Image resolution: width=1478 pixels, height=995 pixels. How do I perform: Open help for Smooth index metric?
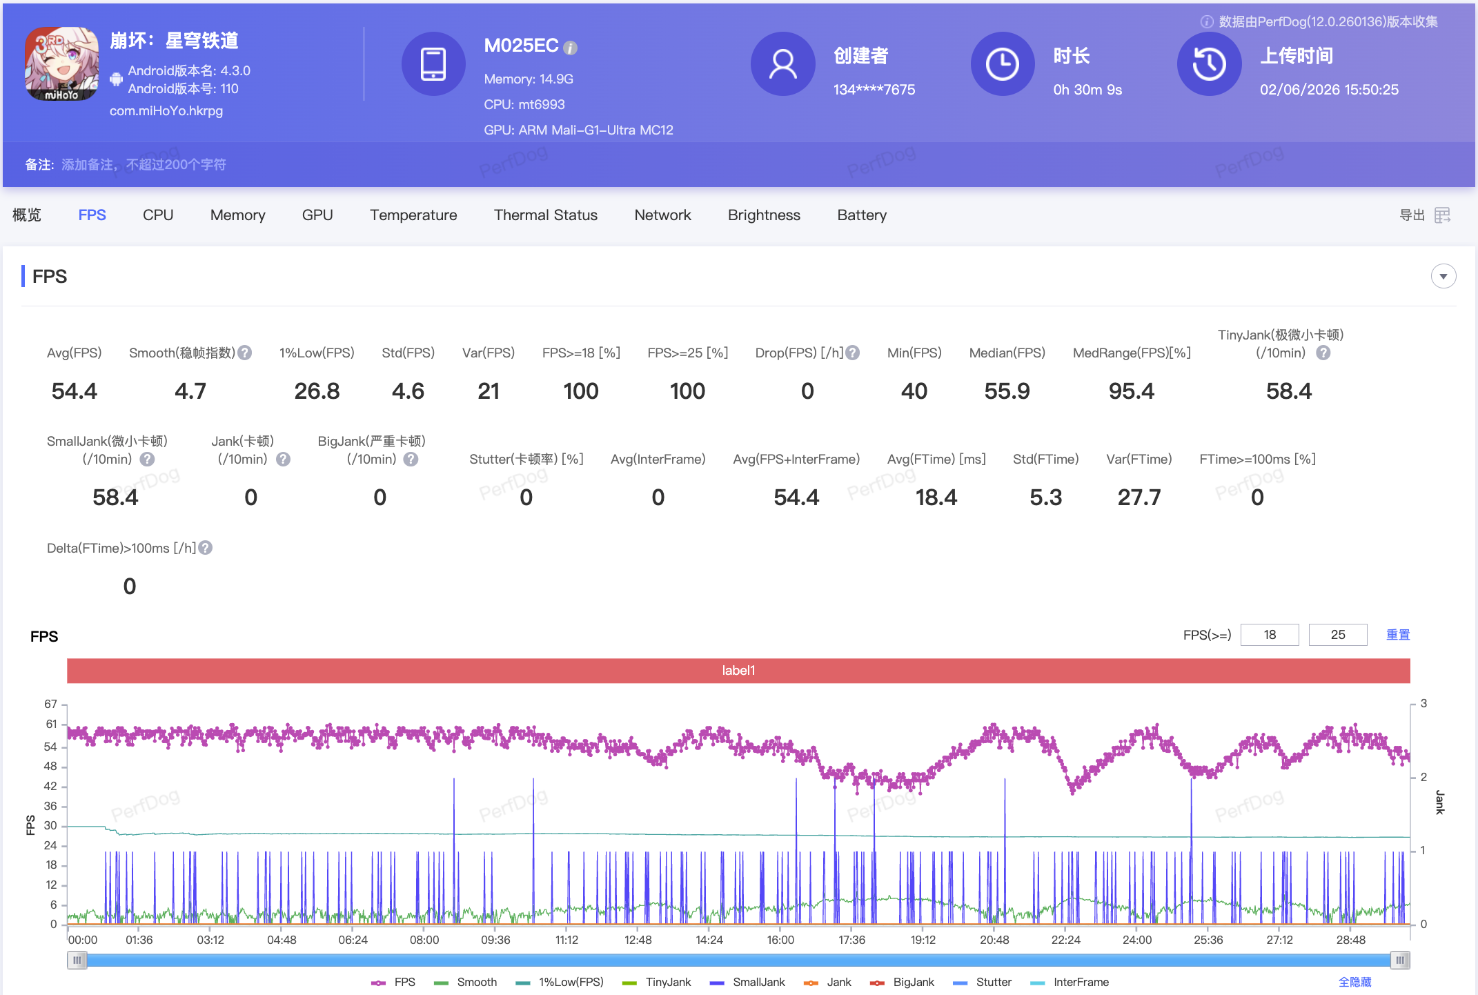(x=245, y=353)
